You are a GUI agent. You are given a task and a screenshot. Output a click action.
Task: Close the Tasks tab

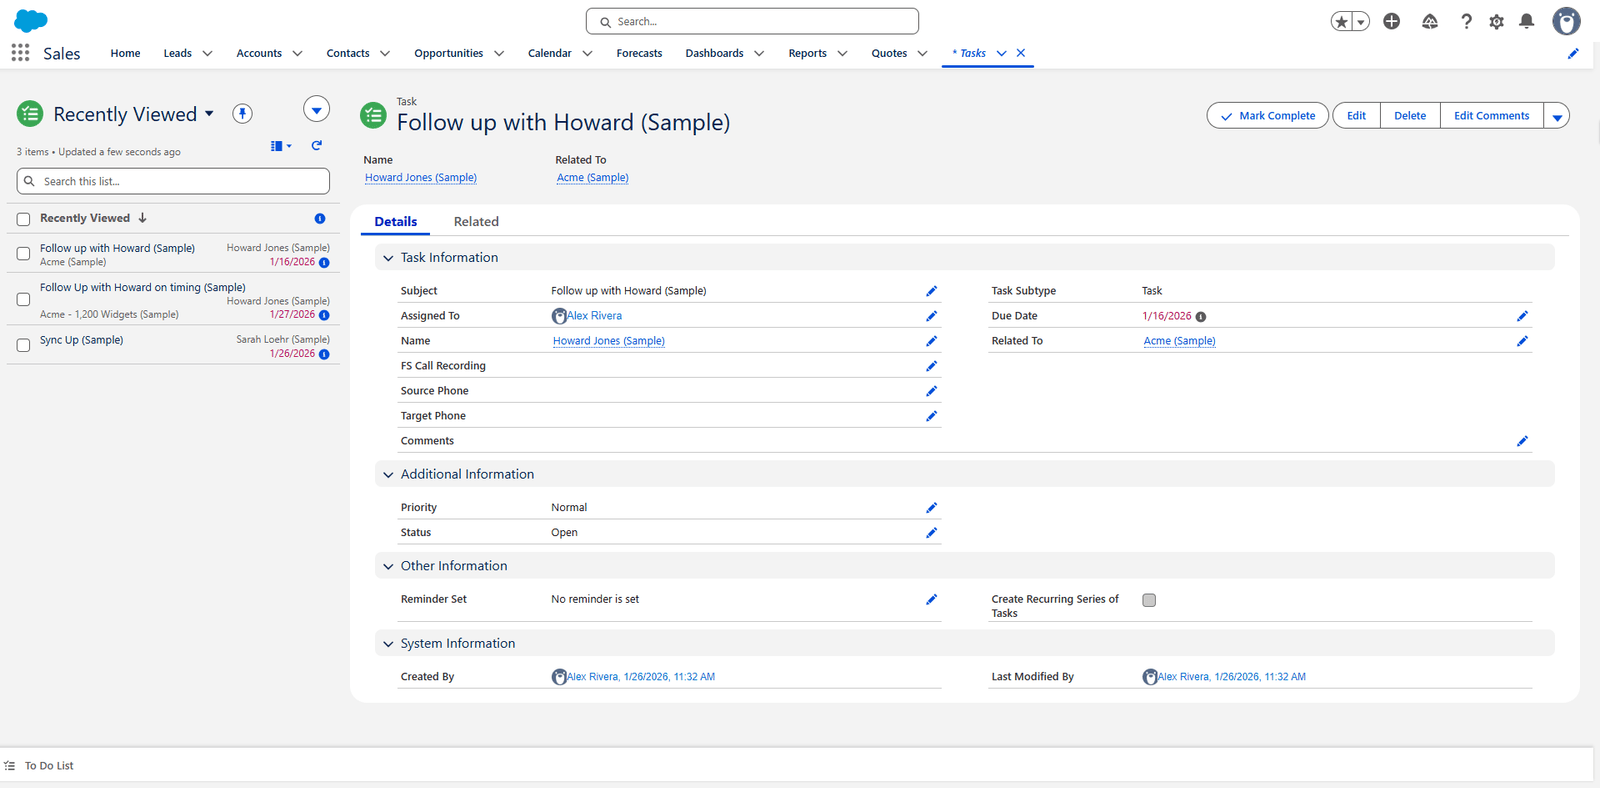(x=1021, y=53)
